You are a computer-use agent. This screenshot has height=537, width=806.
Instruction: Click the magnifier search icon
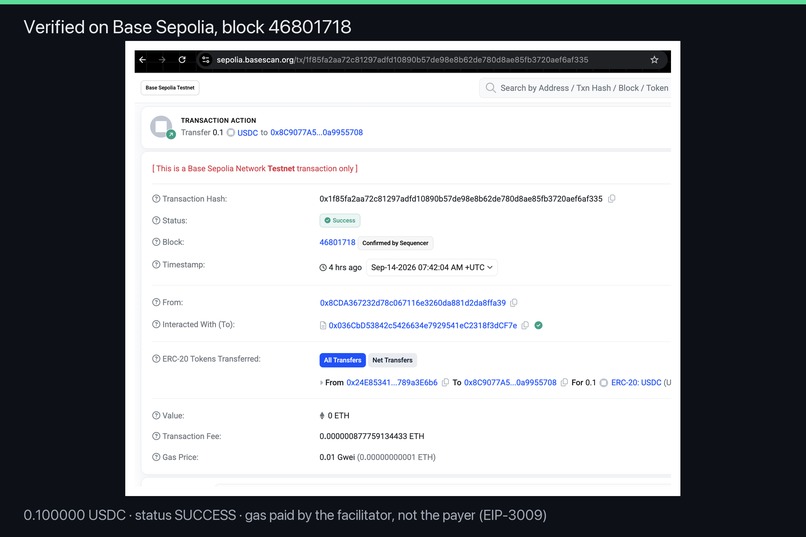click(x=491, y=88)
